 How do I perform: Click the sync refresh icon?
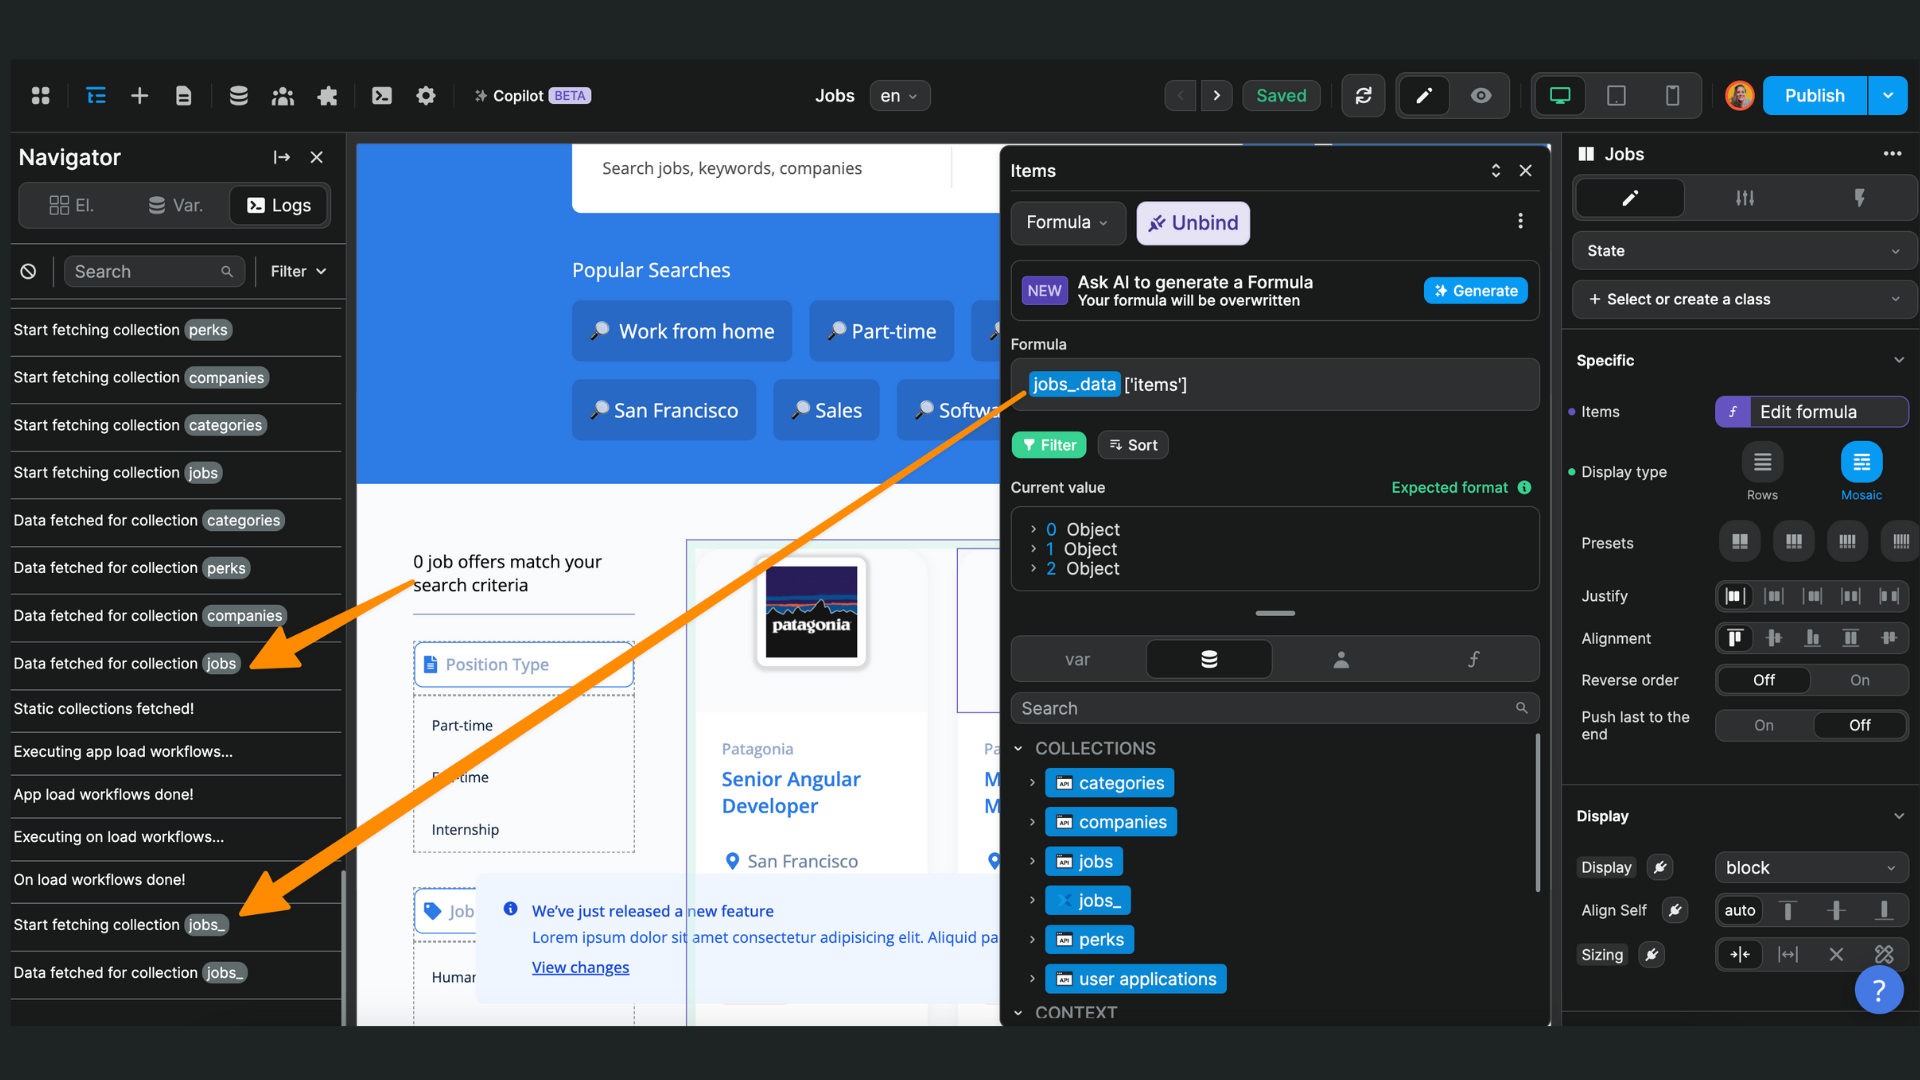pos(1363,96)
